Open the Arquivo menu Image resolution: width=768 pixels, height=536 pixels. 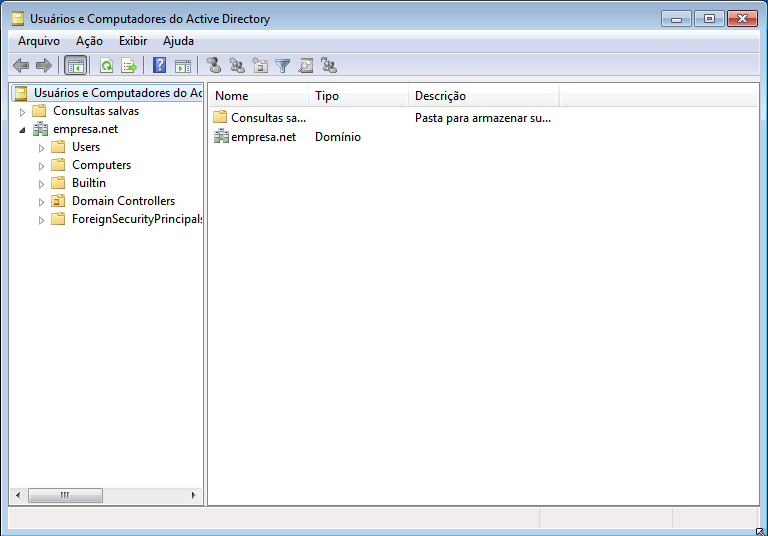(x=39, y=41)
